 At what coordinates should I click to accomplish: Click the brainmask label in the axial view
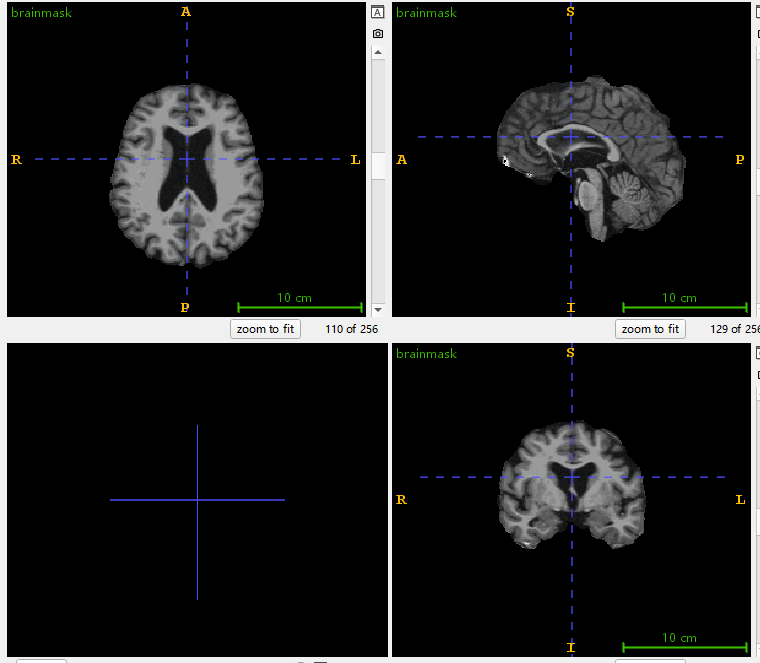point(41,13)
